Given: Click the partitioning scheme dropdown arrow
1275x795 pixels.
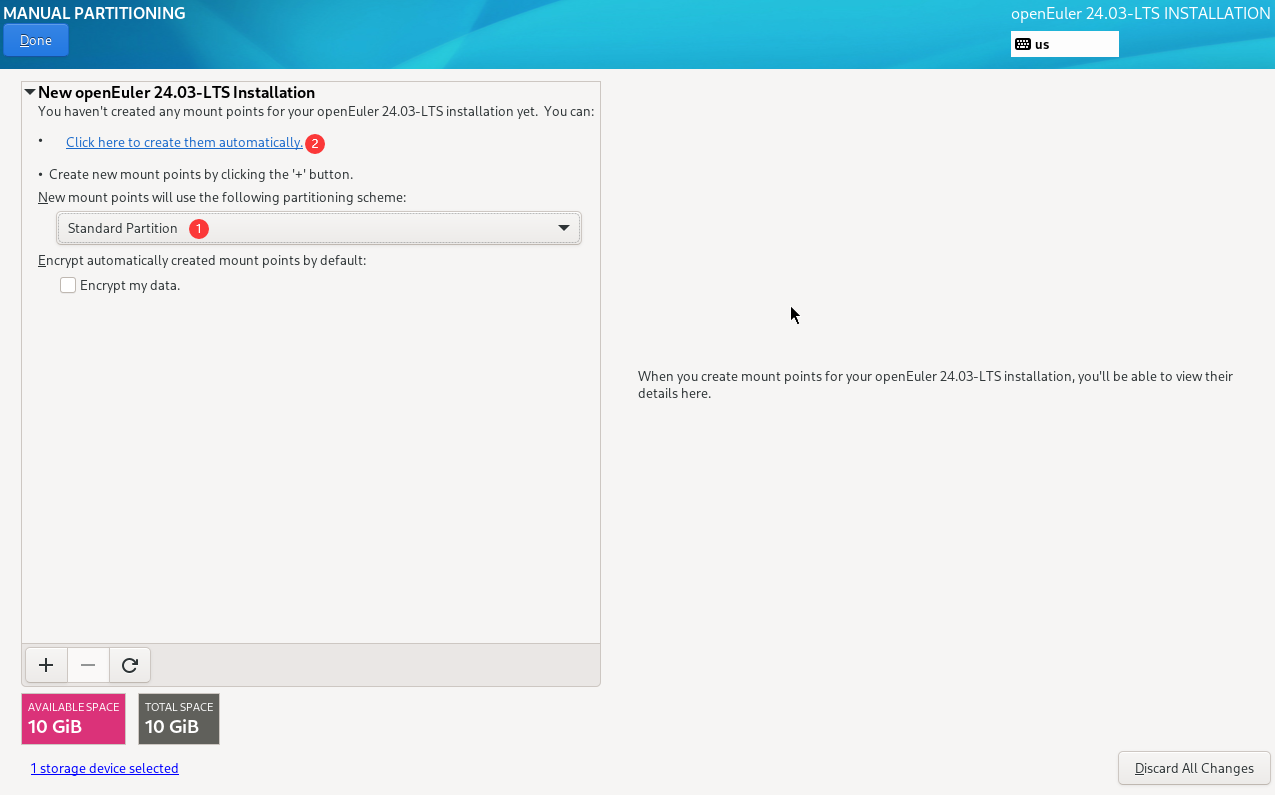Looking at the screenshot, I should (x=564, y=228).
